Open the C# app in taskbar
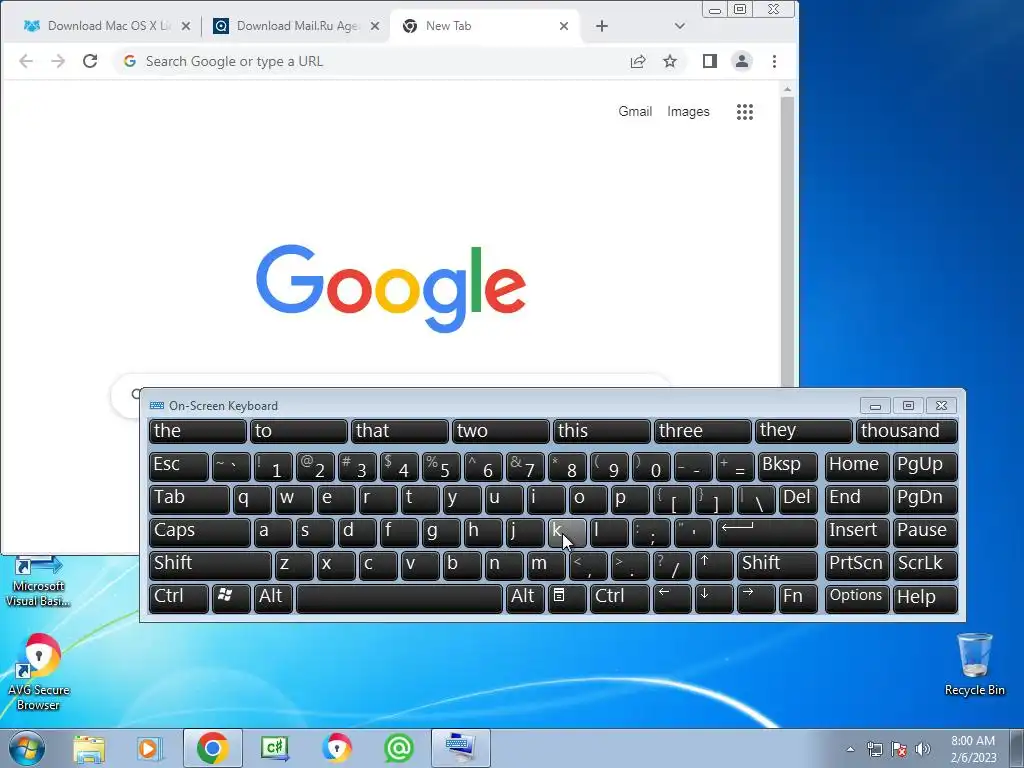The image size is (1024, 768). [x=274, y=749]
